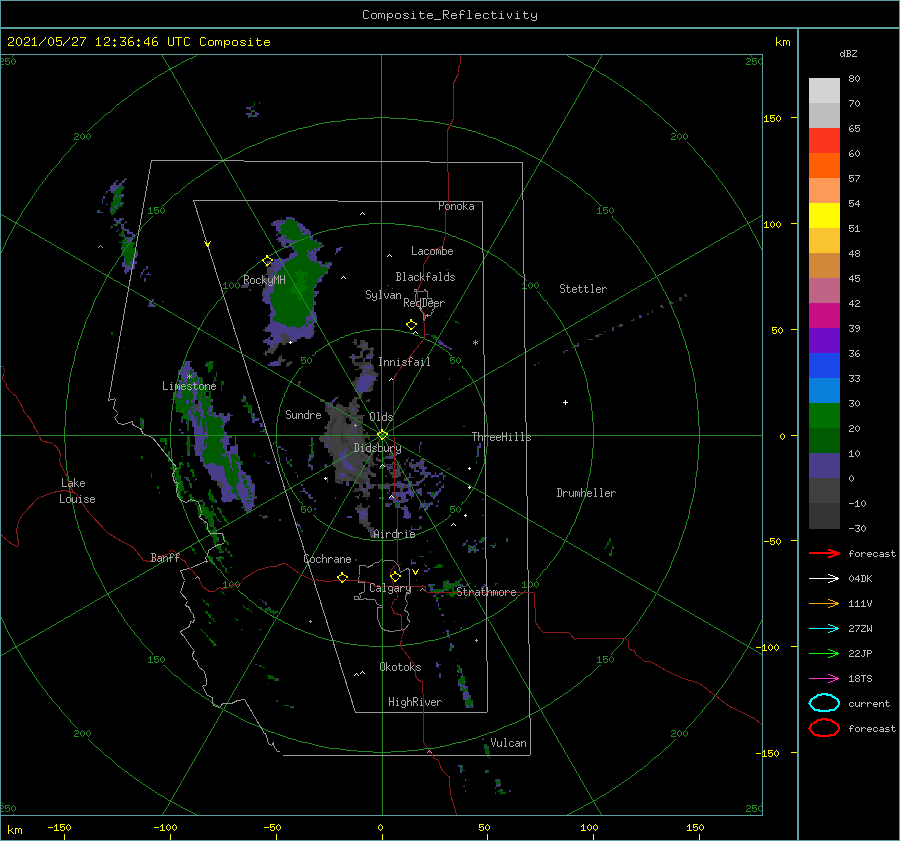
Task: Select the dark orange 60-57 dBZ swatch
Action: 824,165
